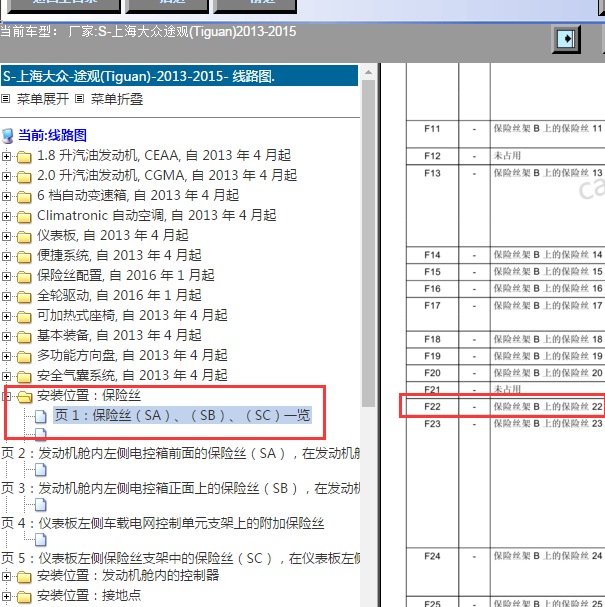Expand the 安装位置:接地点 node

coord(6,597)
